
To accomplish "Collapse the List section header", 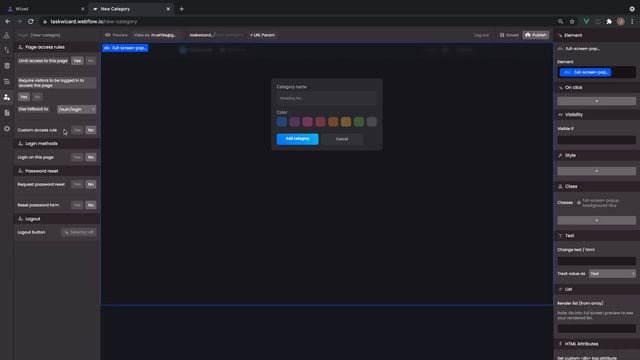I will coord(596,289).
